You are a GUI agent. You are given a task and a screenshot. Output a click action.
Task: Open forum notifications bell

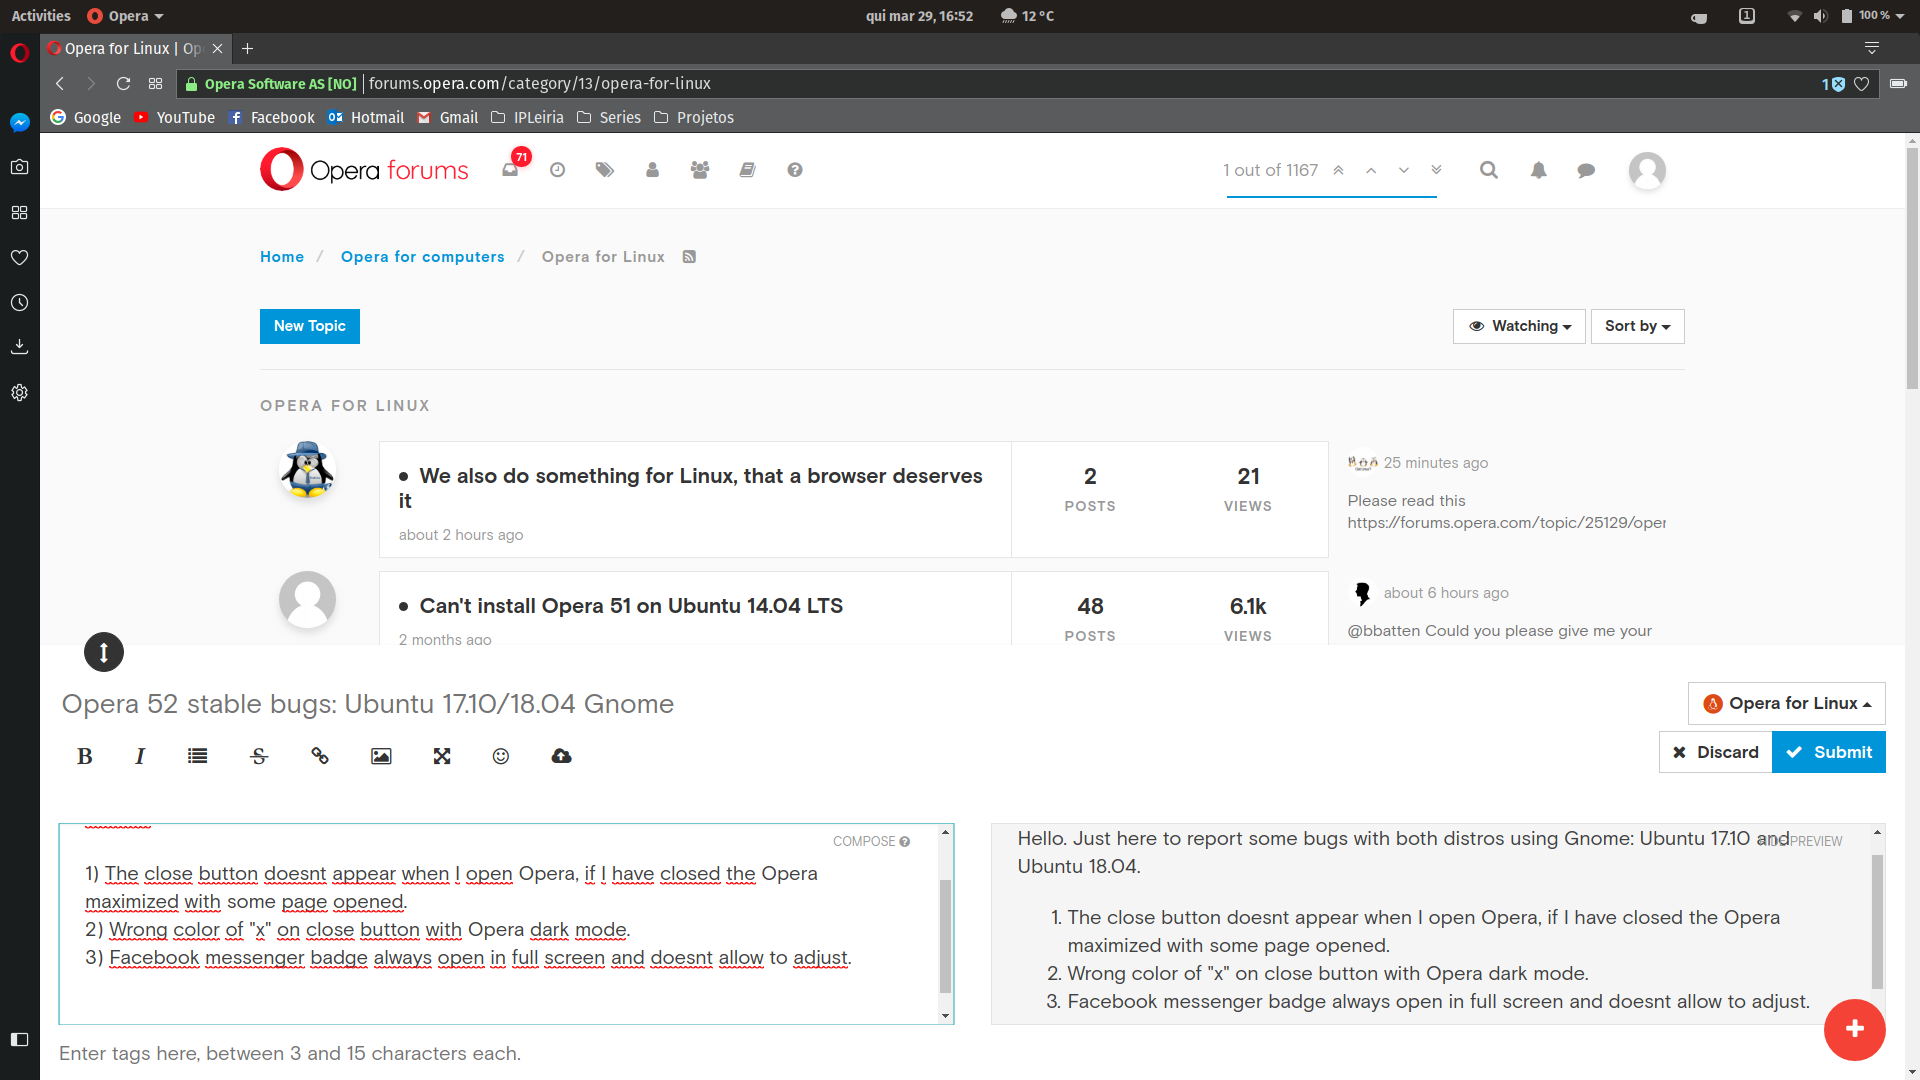coord(1538,170)
